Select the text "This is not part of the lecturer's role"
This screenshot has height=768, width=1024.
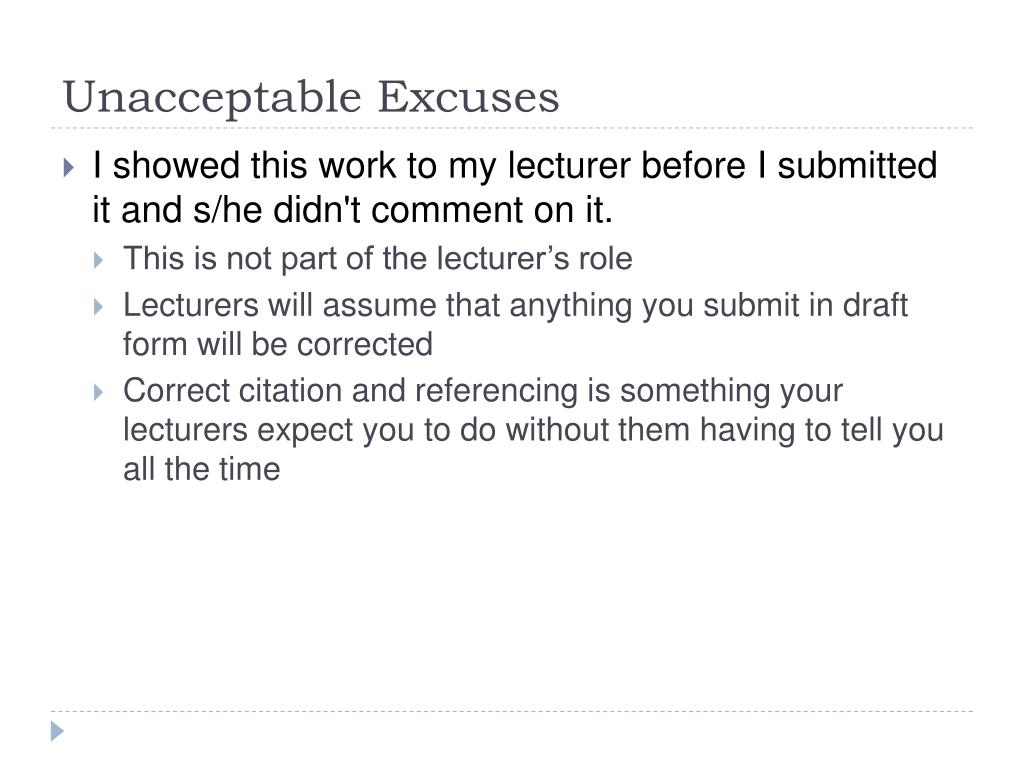pyautogui.click(x=377, y=259)
